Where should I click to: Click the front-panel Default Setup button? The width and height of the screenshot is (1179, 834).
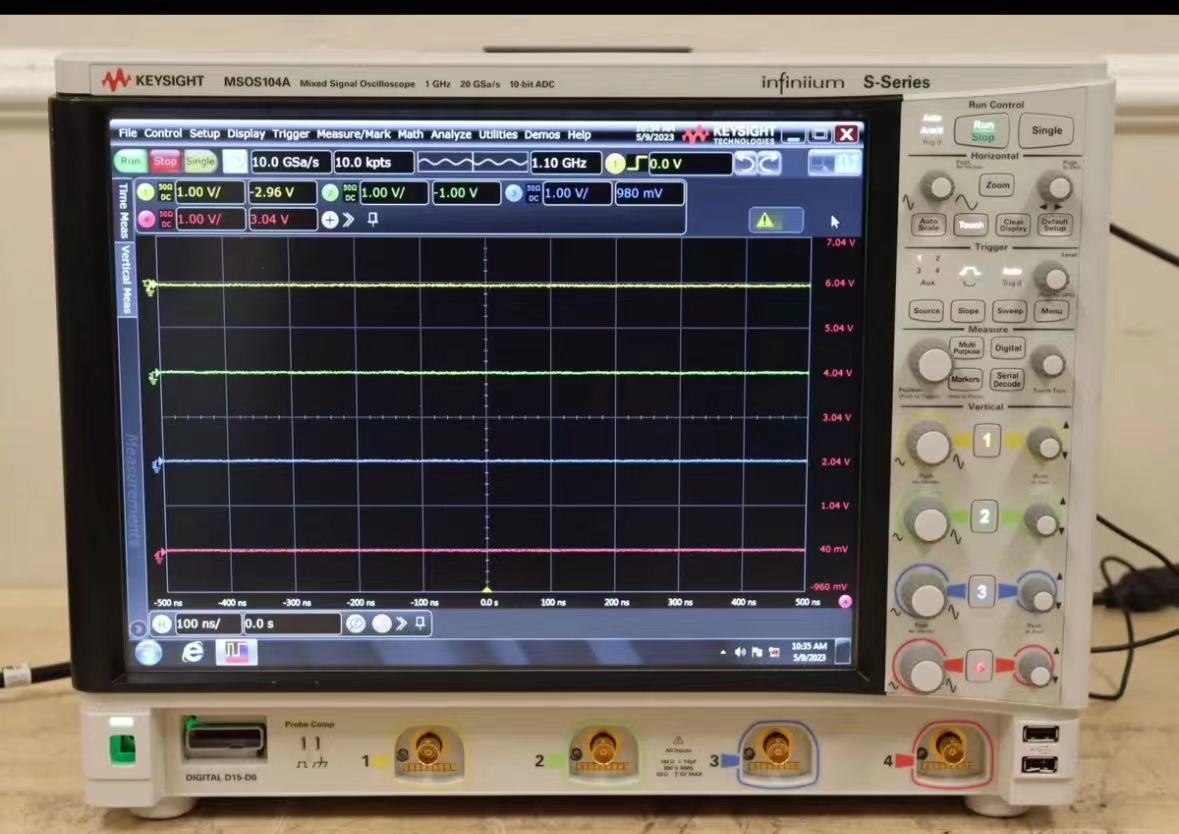point(1054,224)
